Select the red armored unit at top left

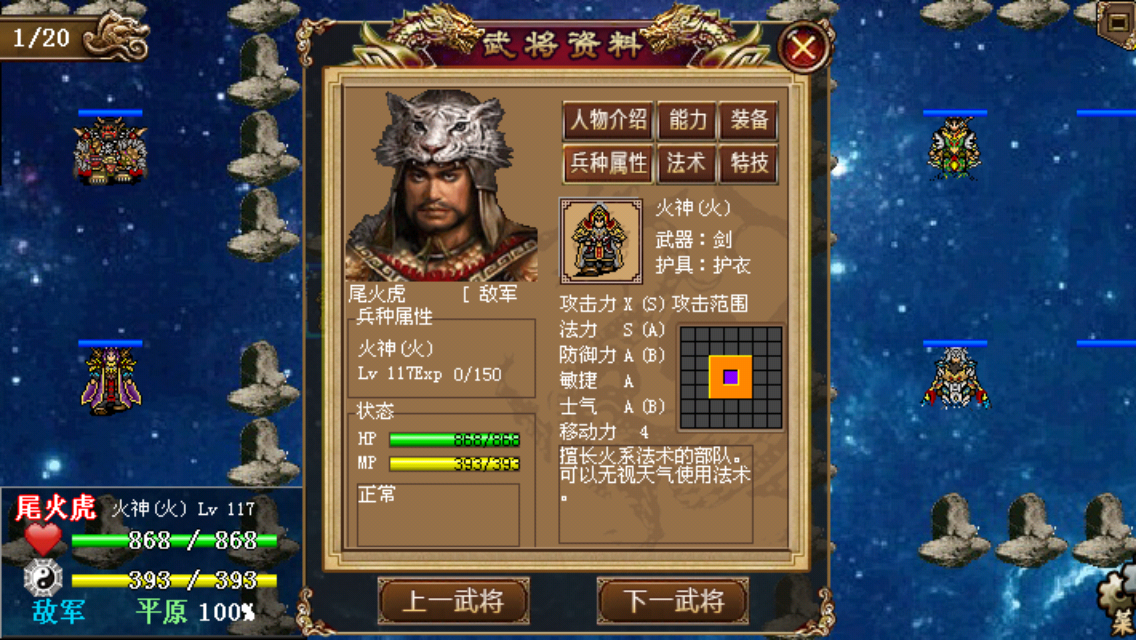tap(110, 151)
